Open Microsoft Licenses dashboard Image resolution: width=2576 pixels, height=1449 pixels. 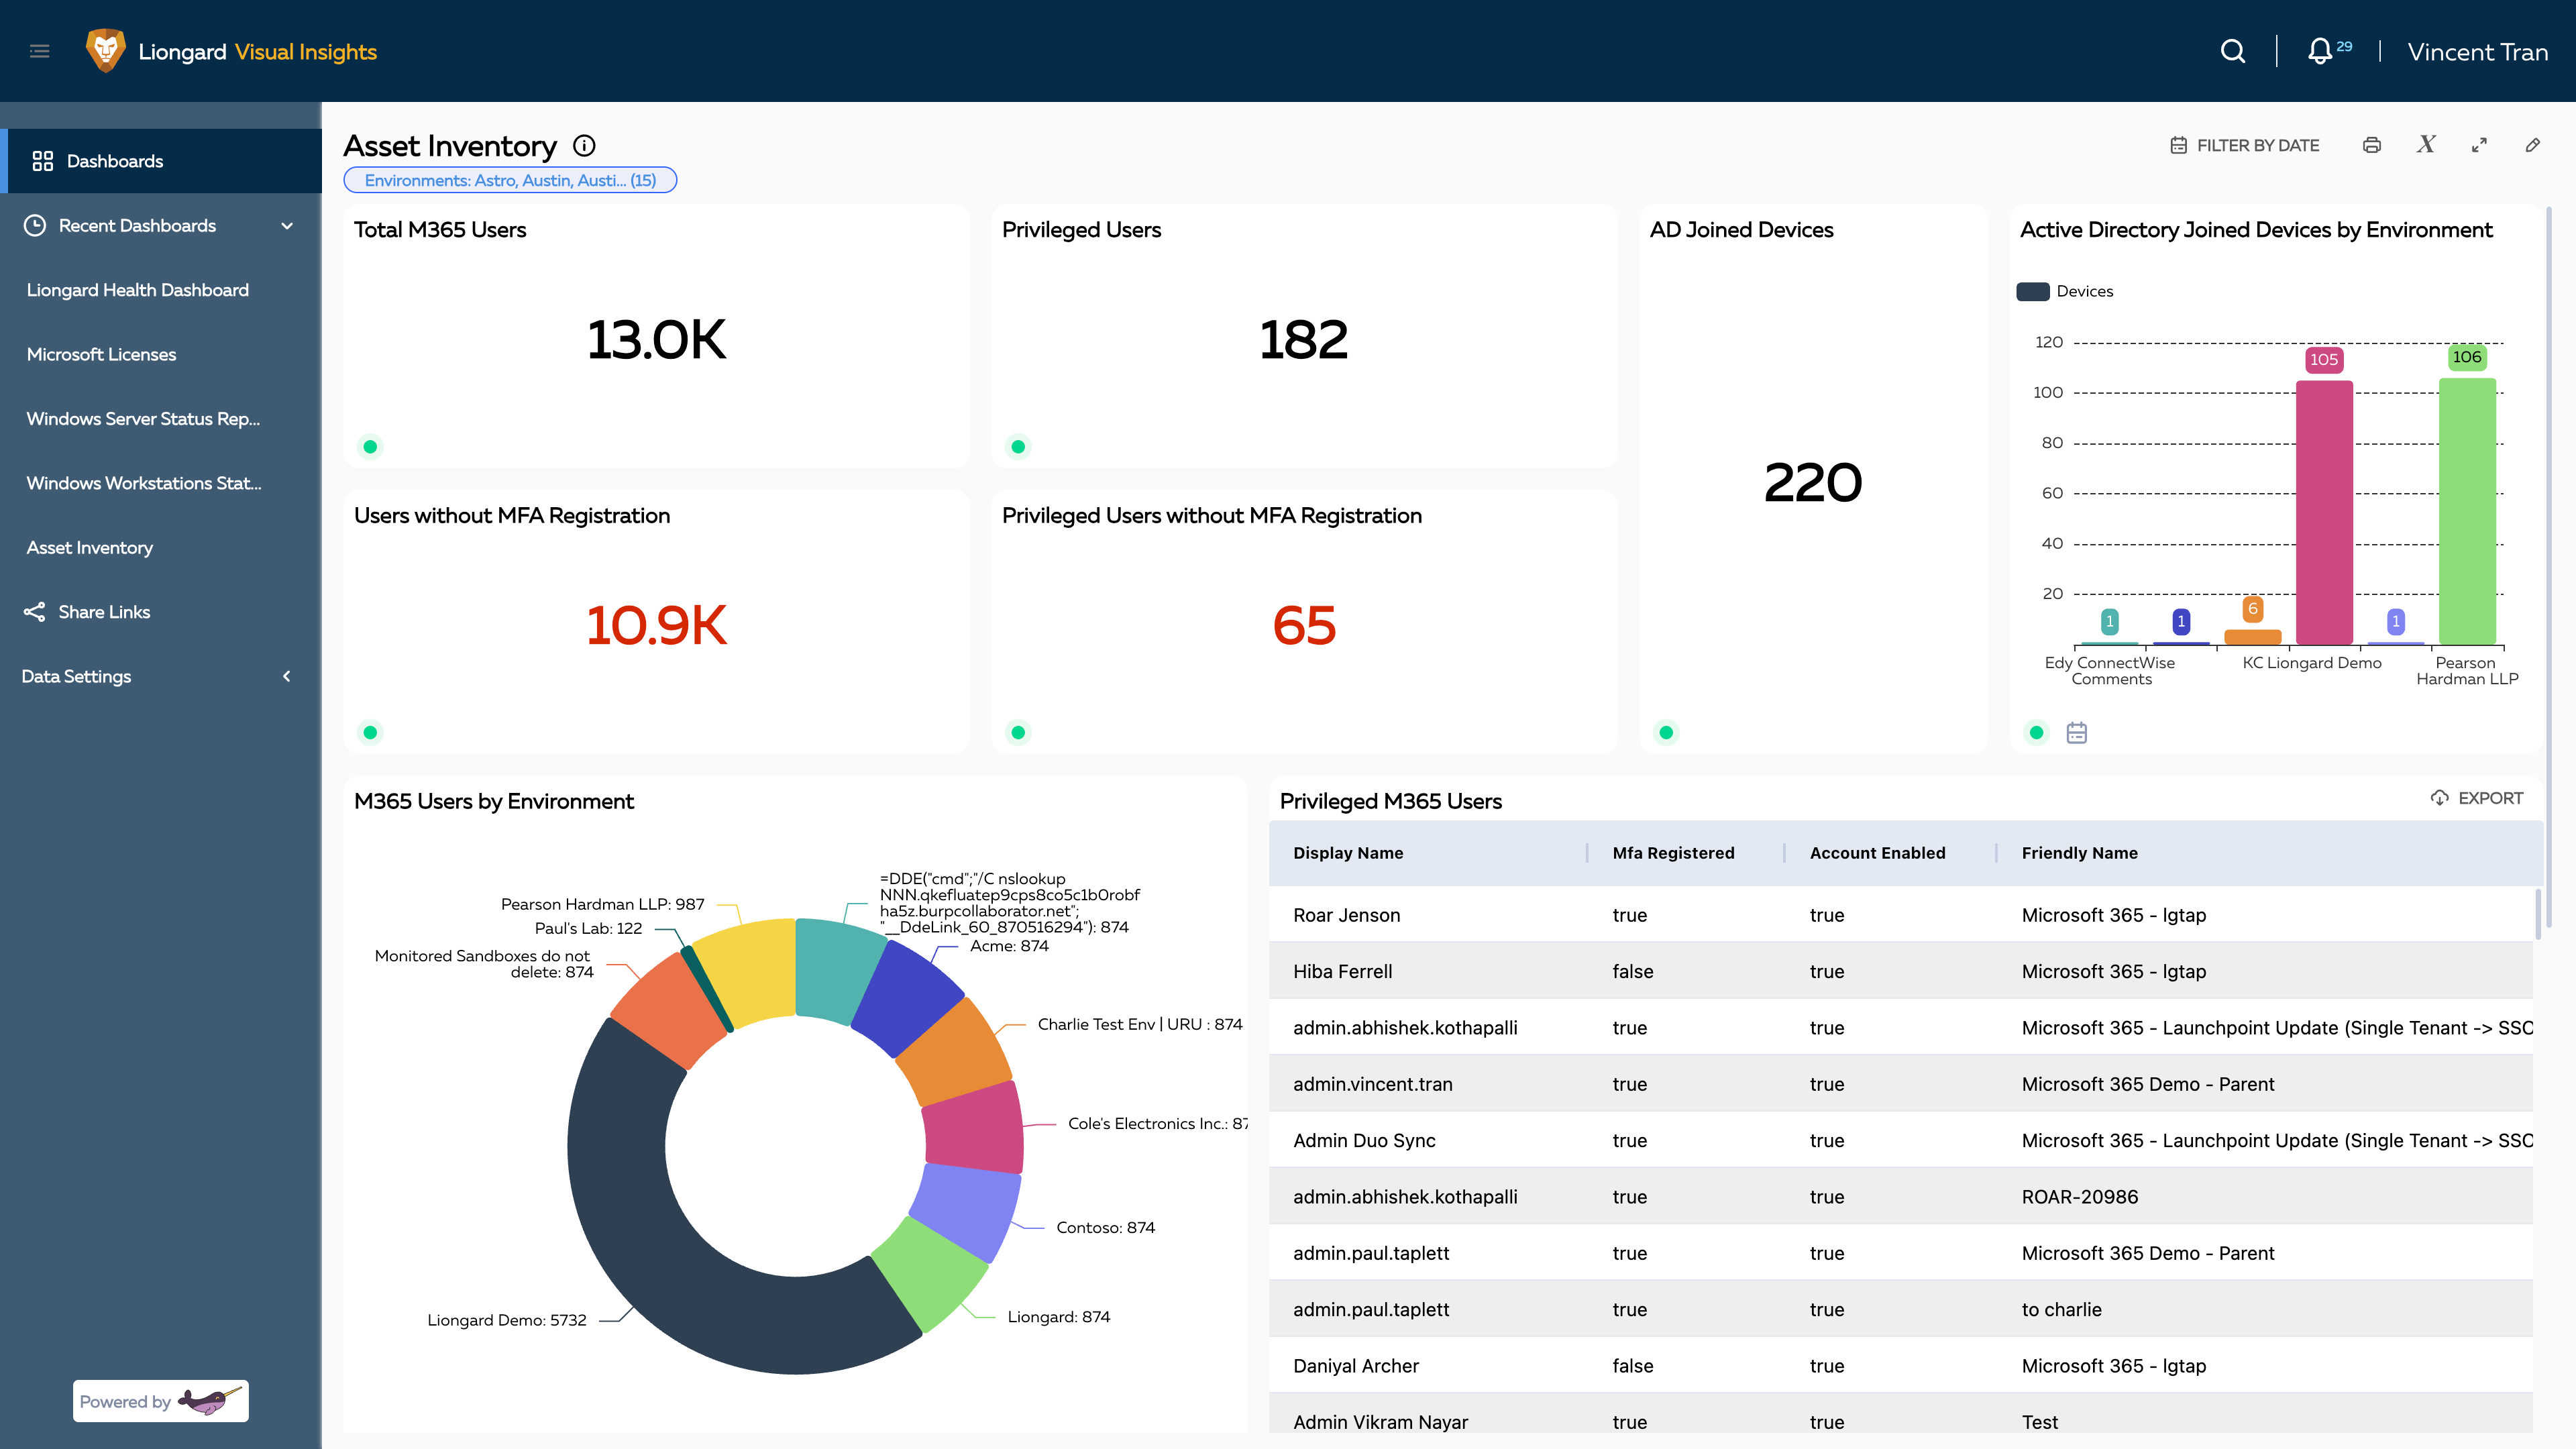coord(101,355)
